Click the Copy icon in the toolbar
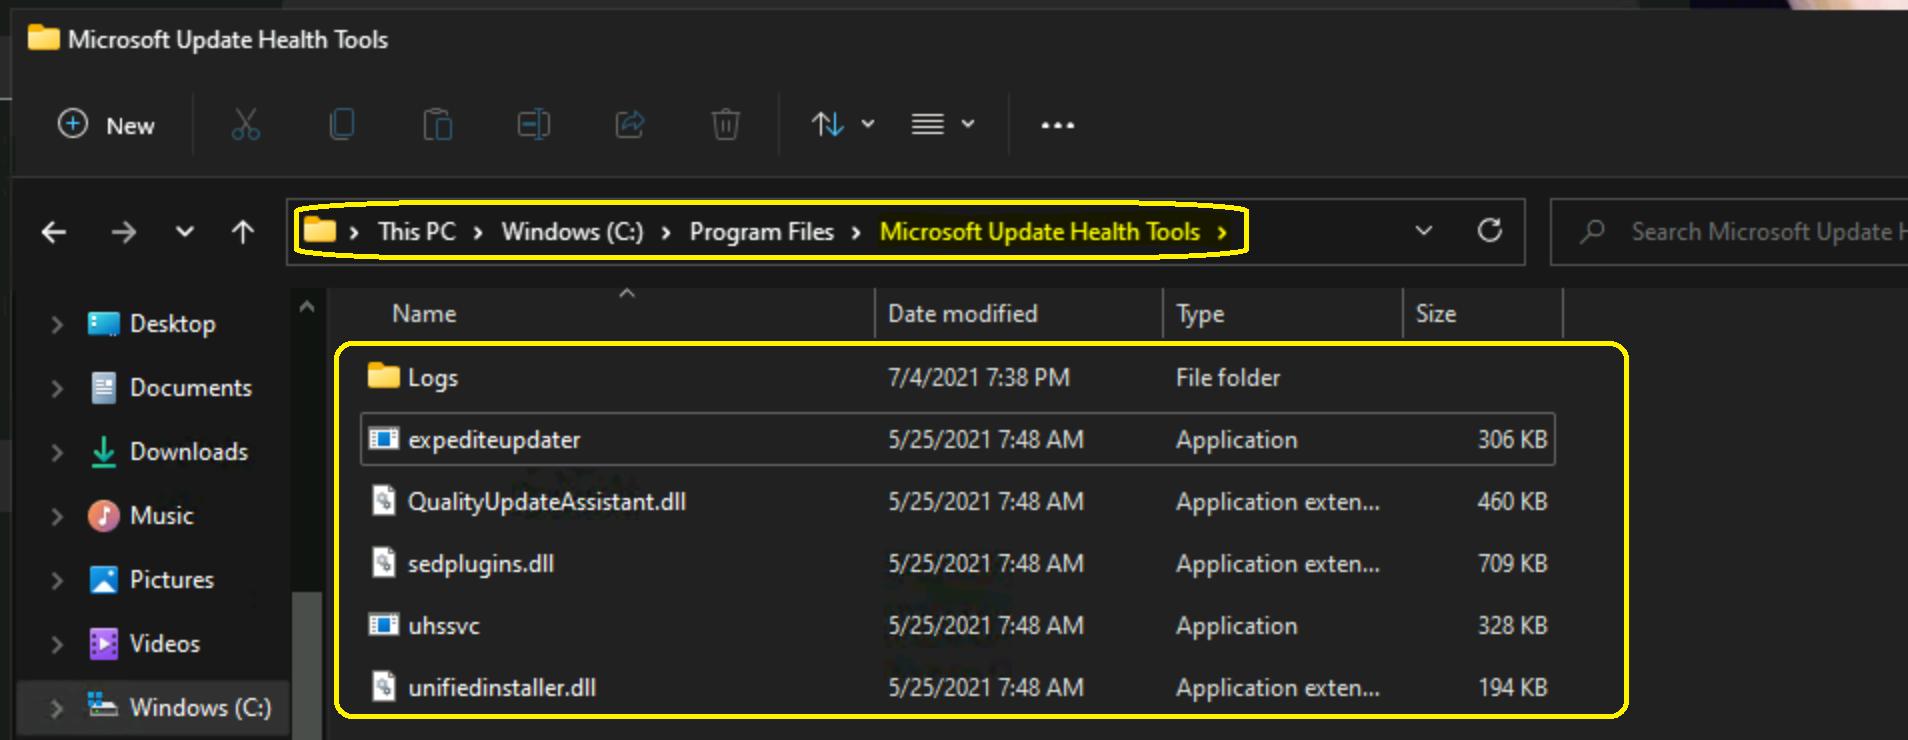This screenshot has width=1908, height=740. click(x=341, y=125)
